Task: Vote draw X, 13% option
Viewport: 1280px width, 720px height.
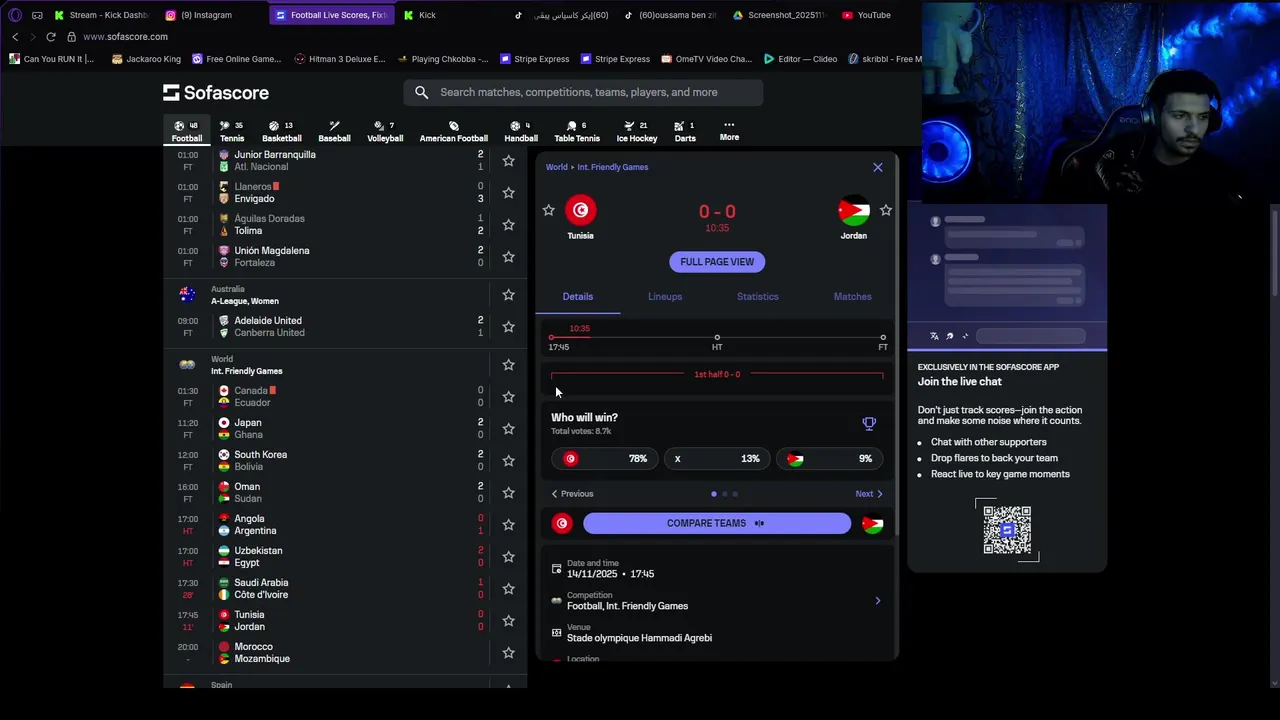Action: (716, 459)
